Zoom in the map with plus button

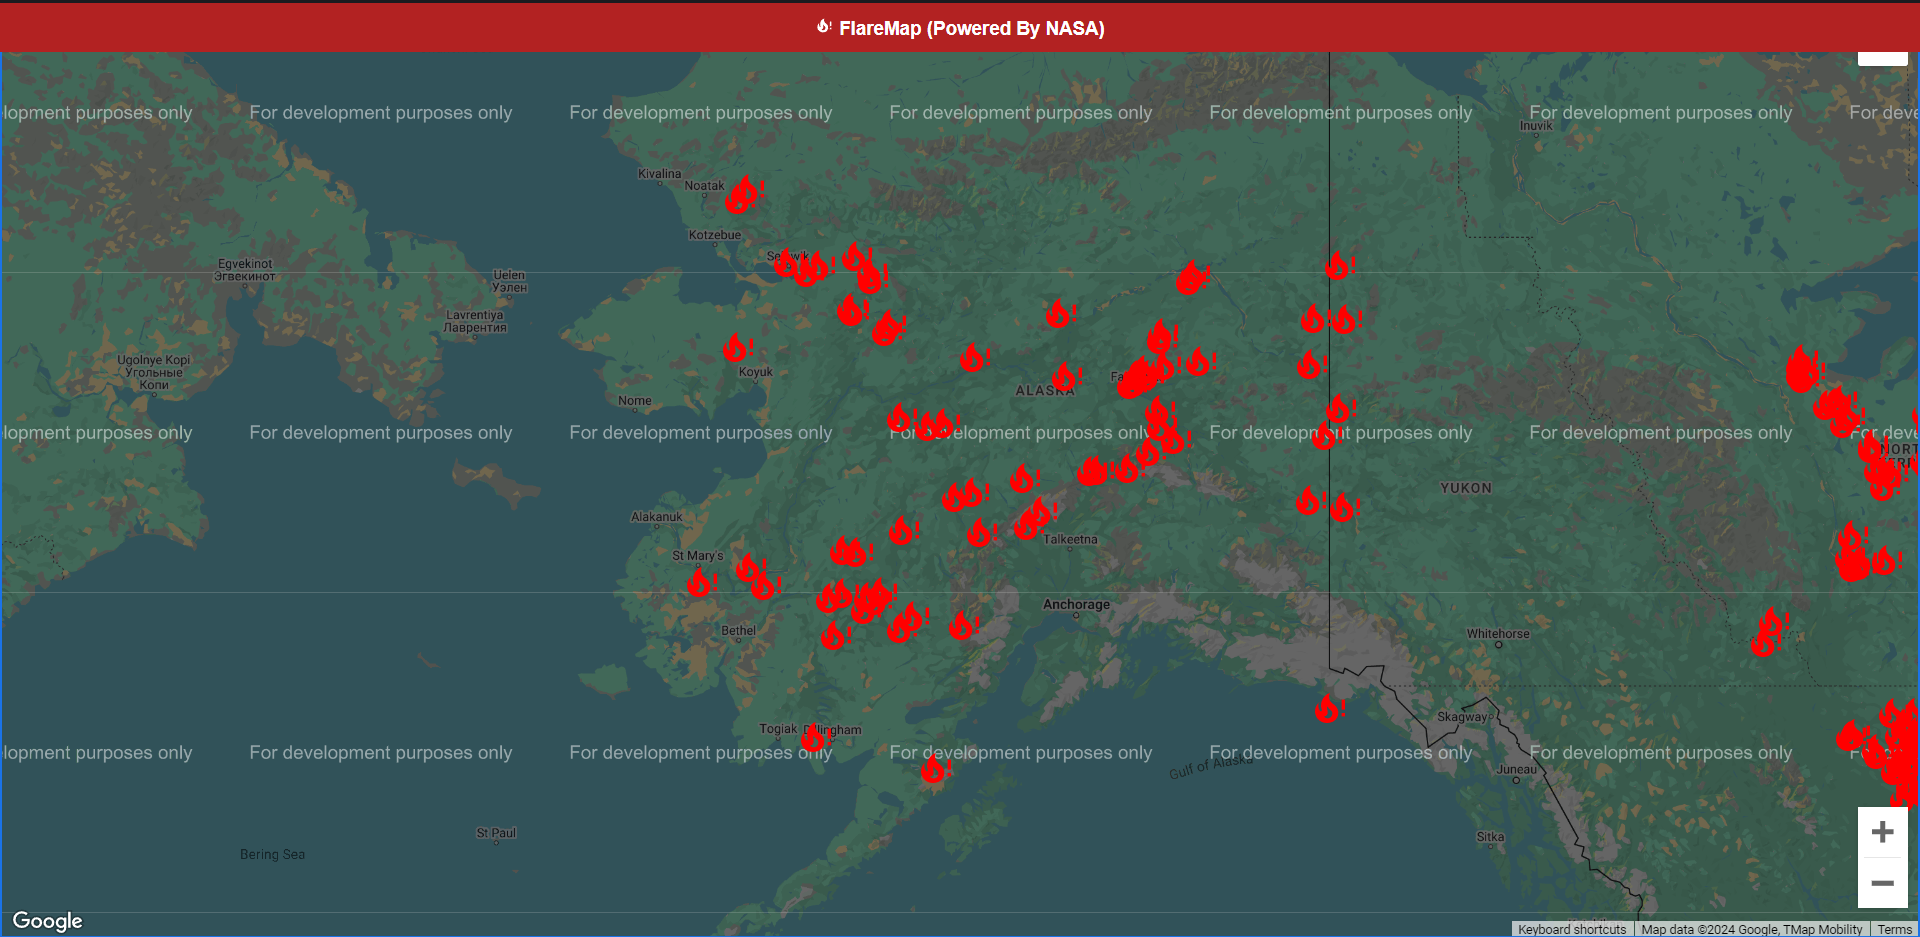[x=1883, y=832]
